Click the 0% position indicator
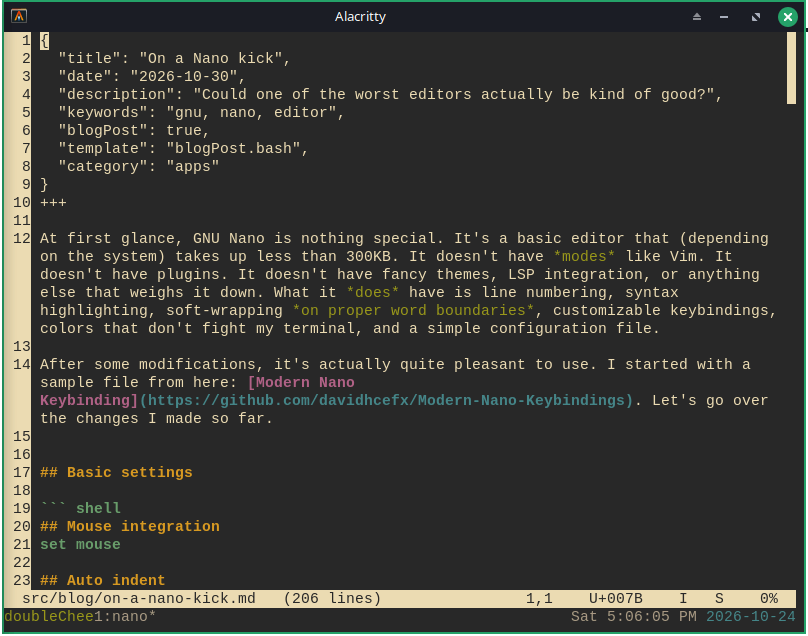The image size is (808, 636). tap(769, 599)
